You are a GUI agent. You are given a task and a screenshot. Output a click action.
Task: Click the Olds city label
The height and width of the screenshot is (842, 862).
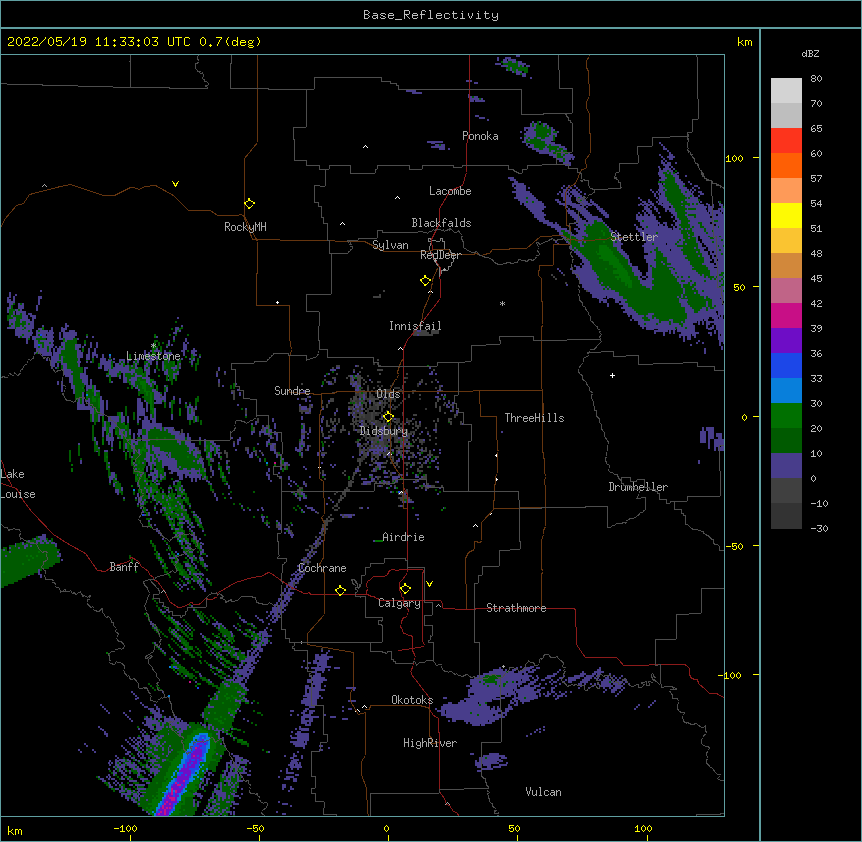388,394
